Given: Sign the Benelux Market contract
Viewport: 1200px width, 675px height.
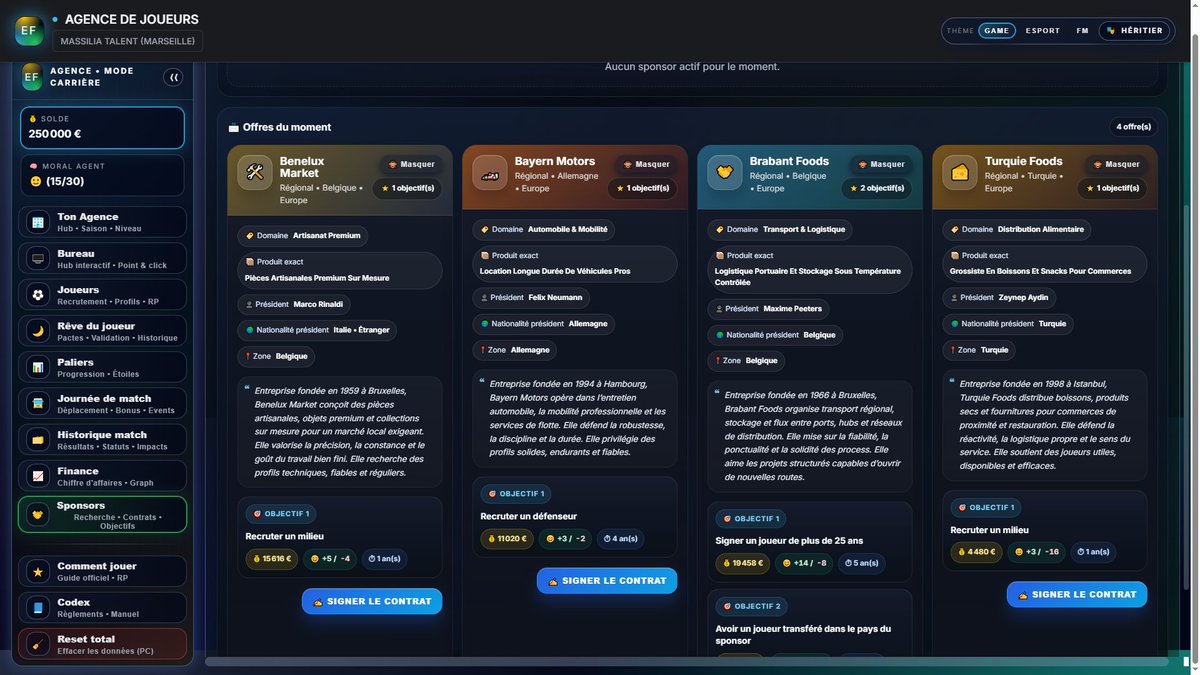Looking at the screenshot, I should pos(372,601).
